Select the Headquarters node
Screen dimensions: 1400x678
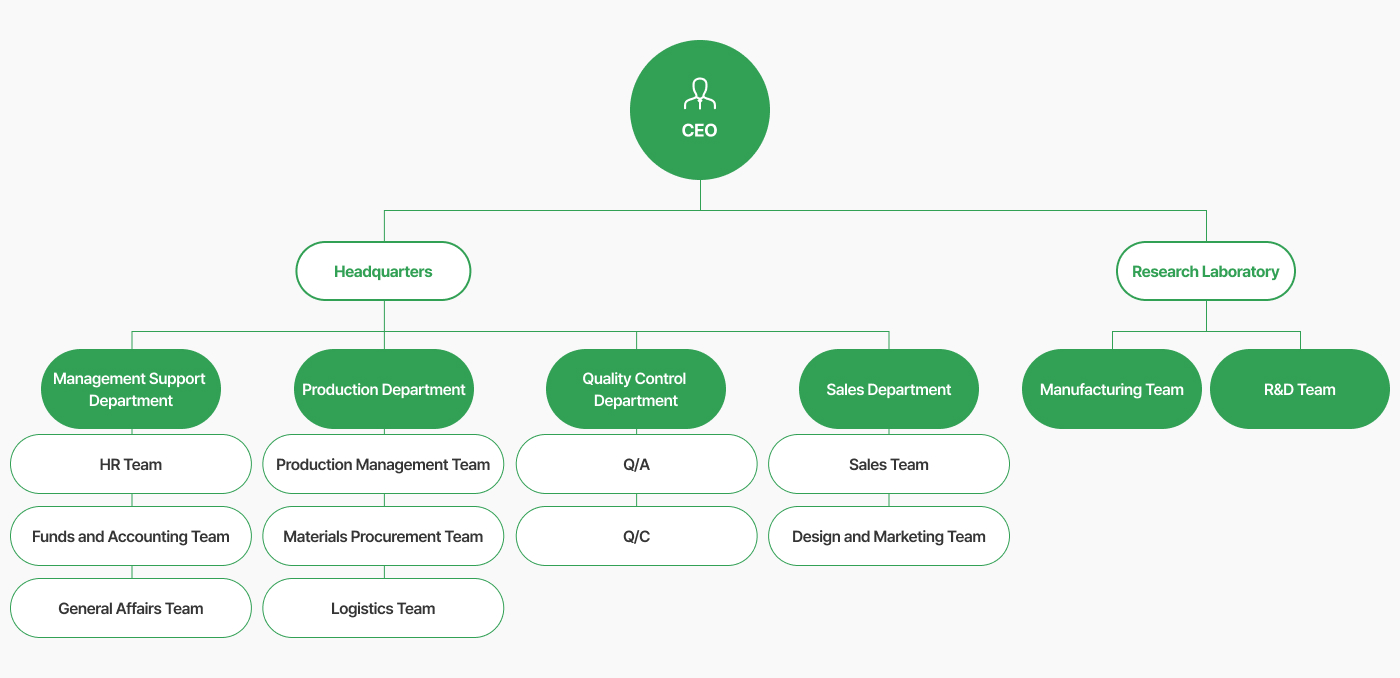coord(383,271)
